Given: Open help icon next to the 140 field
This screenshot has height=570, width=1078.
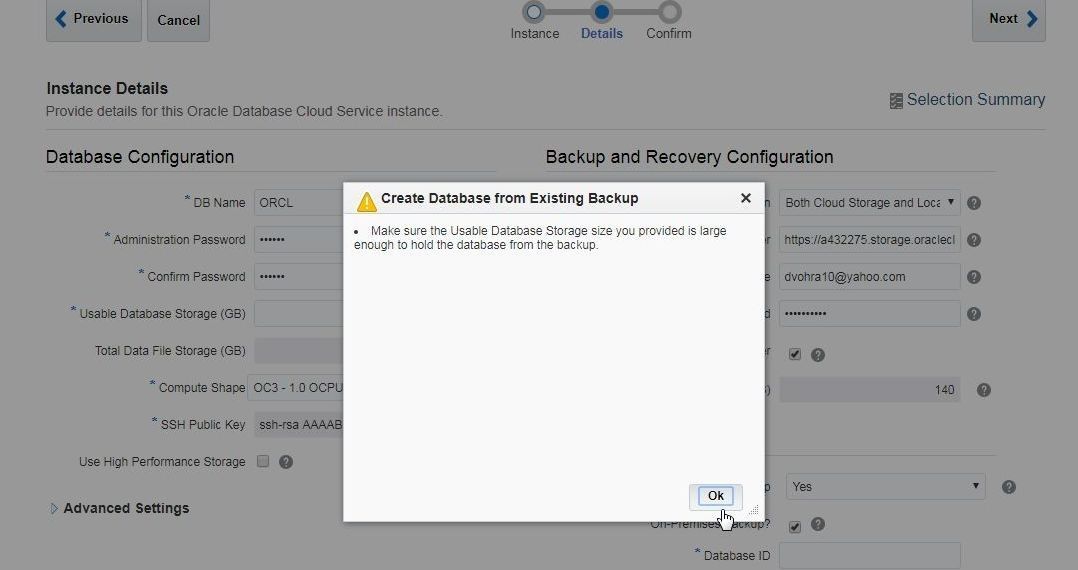Looking at the screenshot, I should tap(984, 390).
